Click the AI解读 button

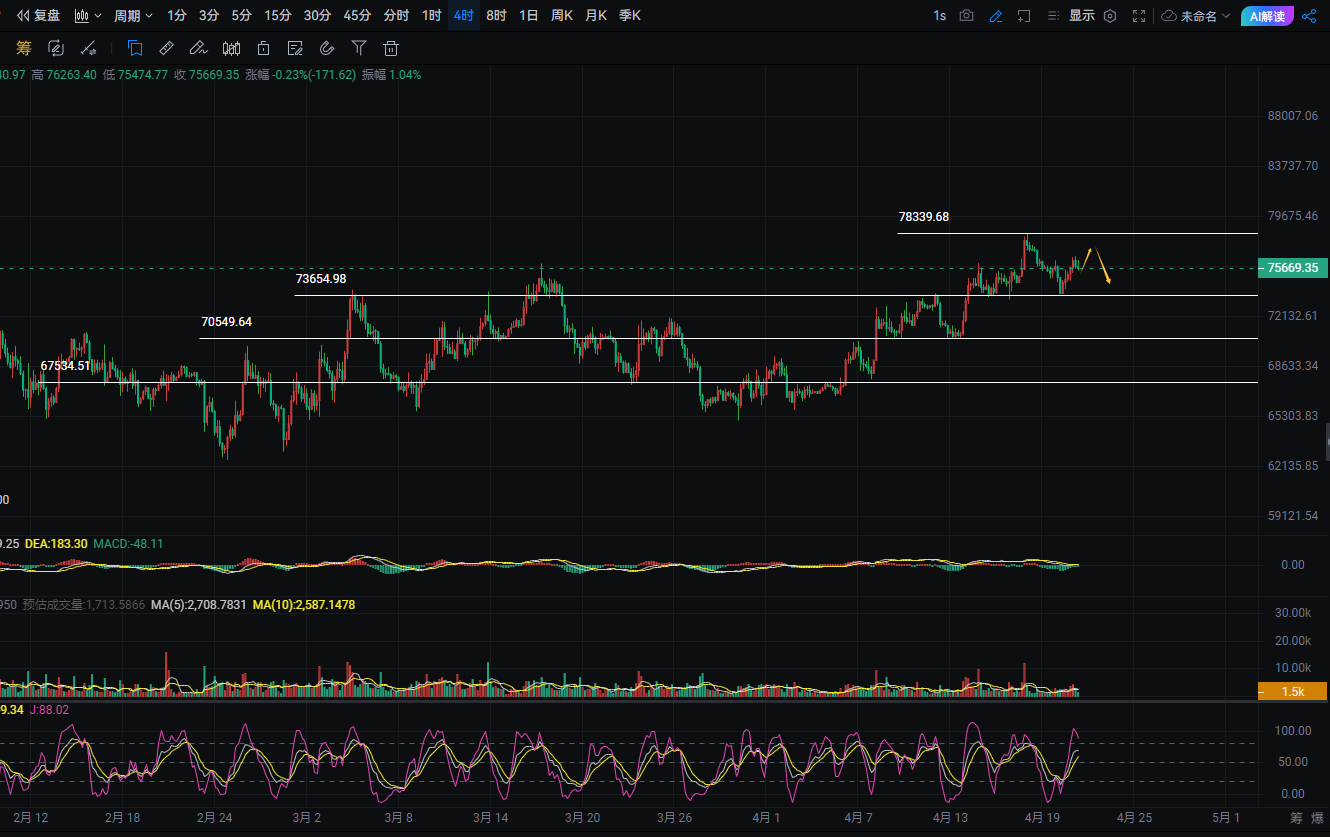[x=1267, y=16]
